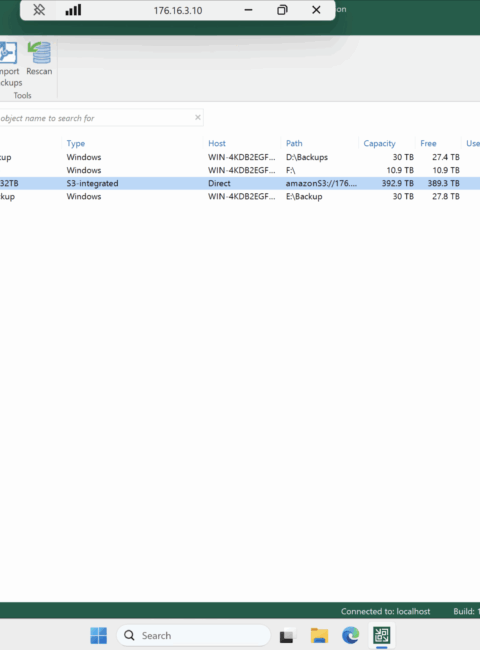Check connection signal strength icon

(73, 10)
